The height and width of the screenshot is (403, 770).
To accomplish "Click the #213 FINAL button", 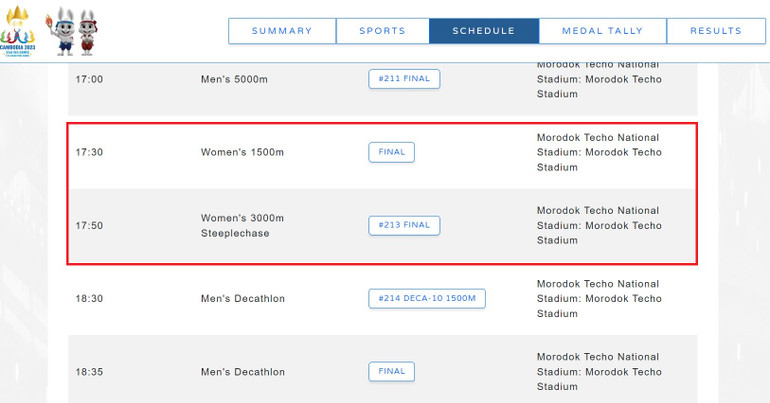I will click(x=404, y=225).
